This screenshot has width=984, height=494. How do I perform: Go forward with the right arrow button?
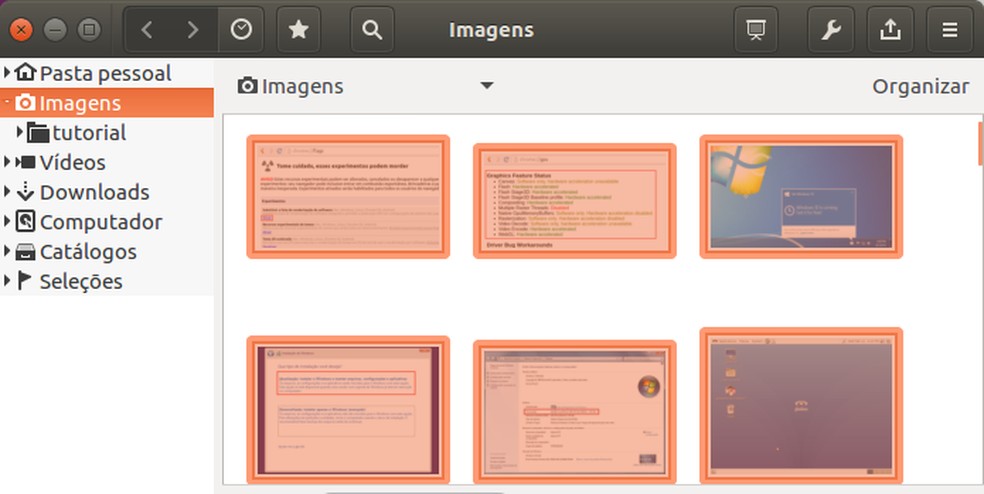[193, 30]
